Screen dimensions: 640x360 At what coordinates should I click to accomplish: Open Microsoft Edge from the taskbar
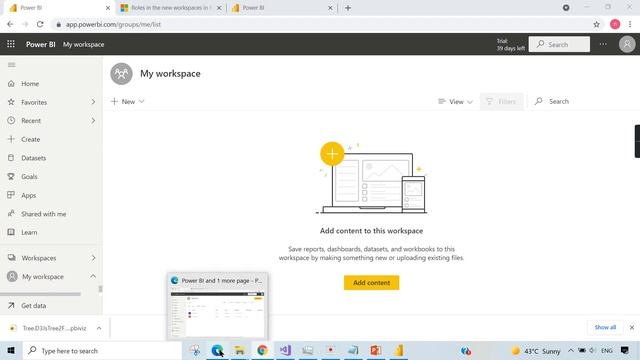tap(217, 350)
